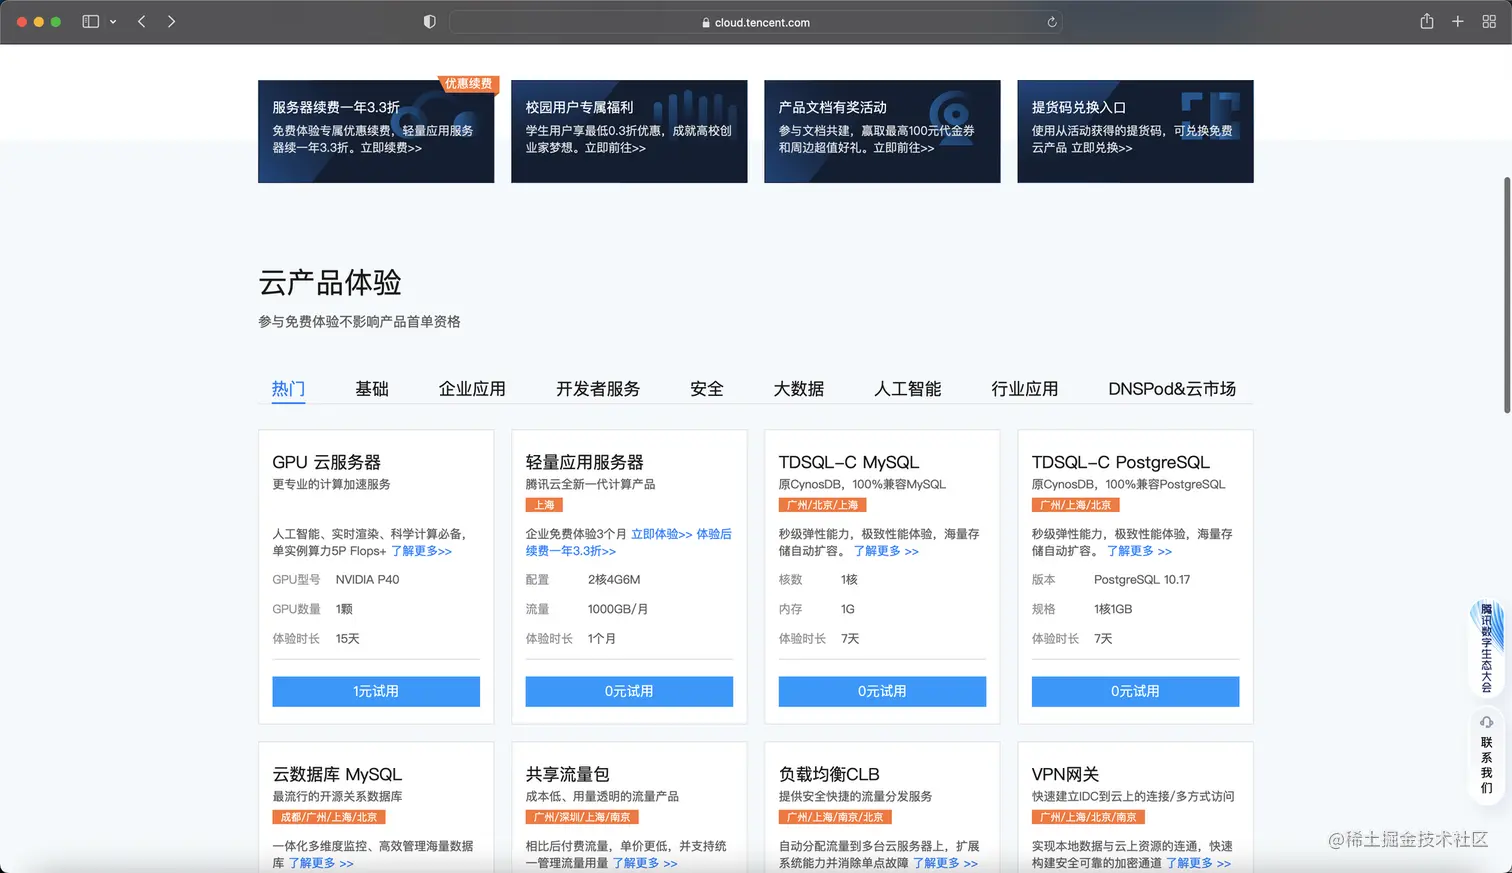This screenshot has height=873, width=1512.
Task: Click the 云产品体验 section heading
Action: (330, 282)
